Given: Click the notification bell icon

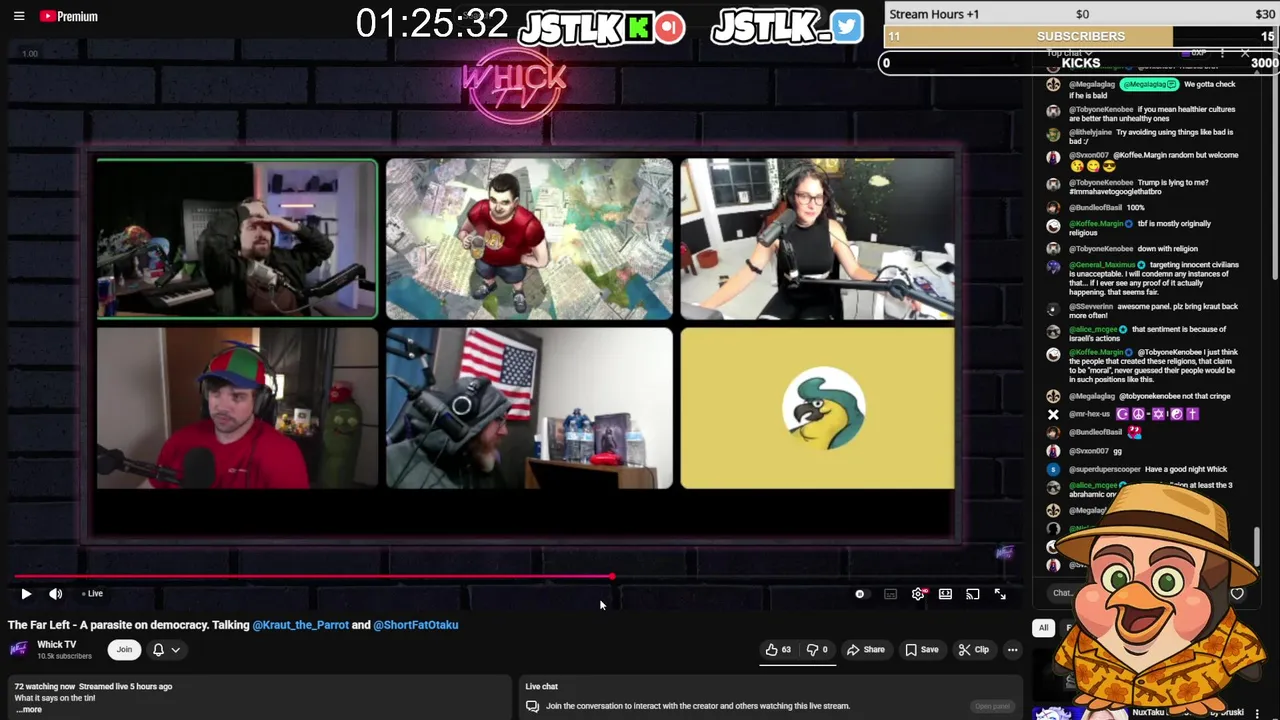Looking at the screenshot, I should pos(158,650).
